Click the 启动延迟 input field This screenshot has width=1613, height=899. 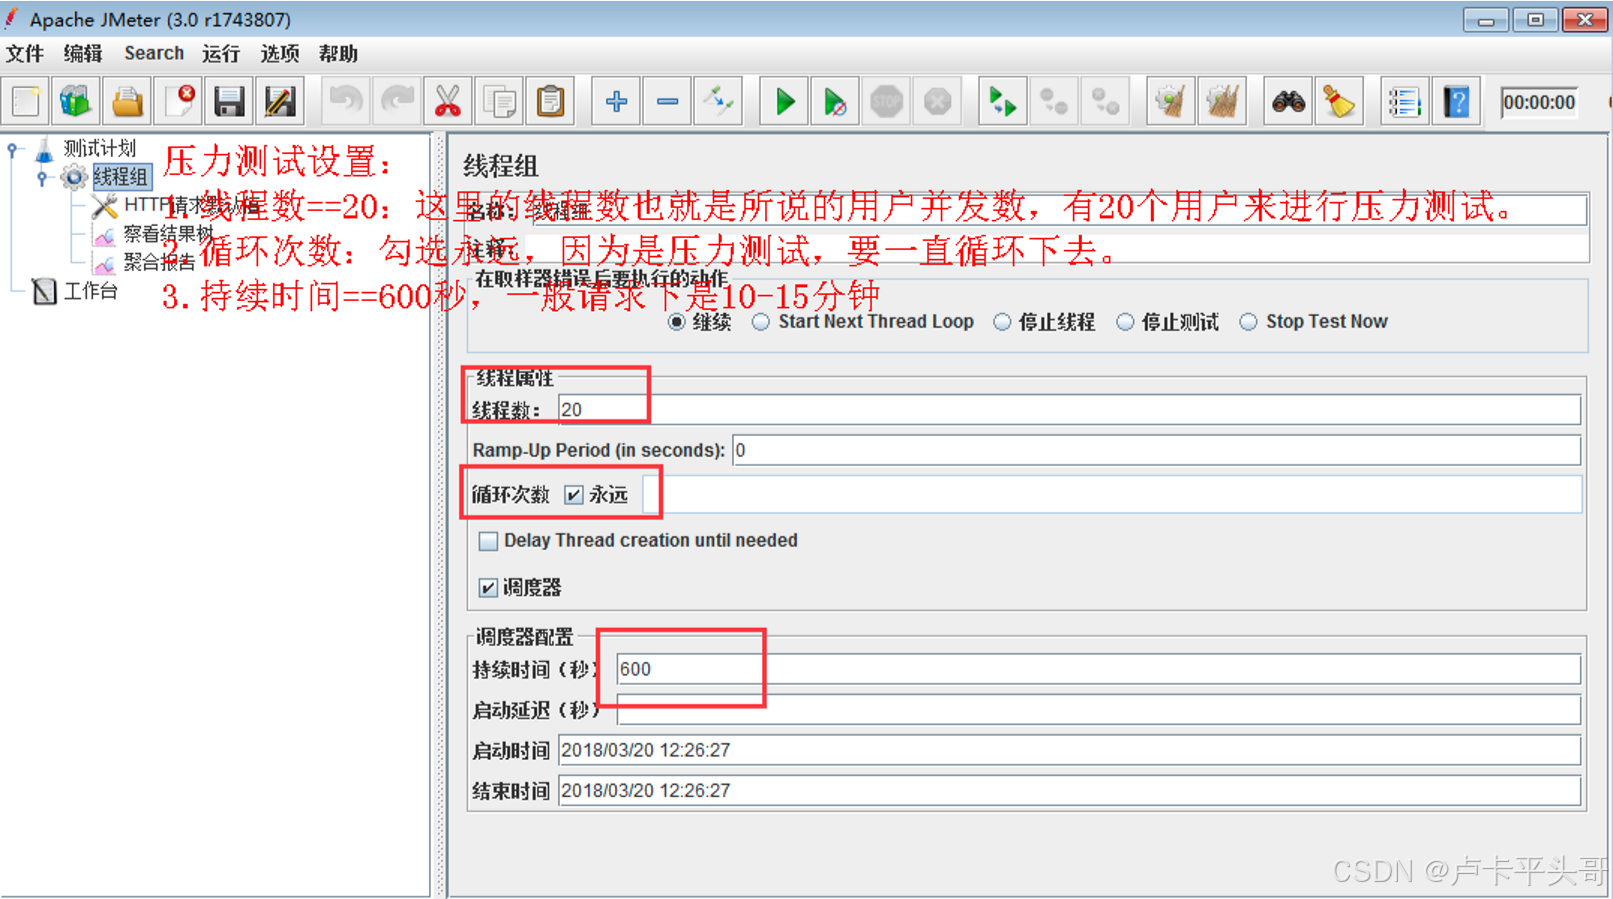click(1098, 710)
